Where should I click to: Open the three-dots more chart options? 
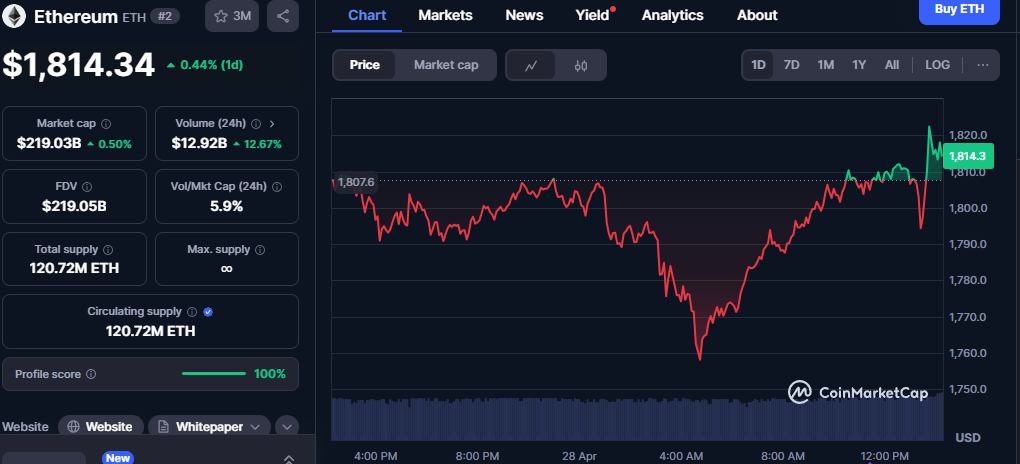click(x=983, y=65)
